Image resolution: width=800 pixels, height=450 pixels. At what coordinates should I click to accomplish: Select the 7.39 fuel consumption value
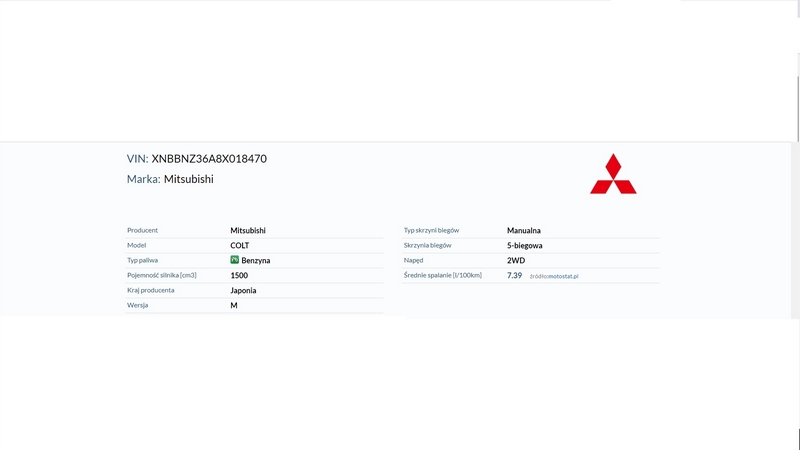click(x=514, y=276)
